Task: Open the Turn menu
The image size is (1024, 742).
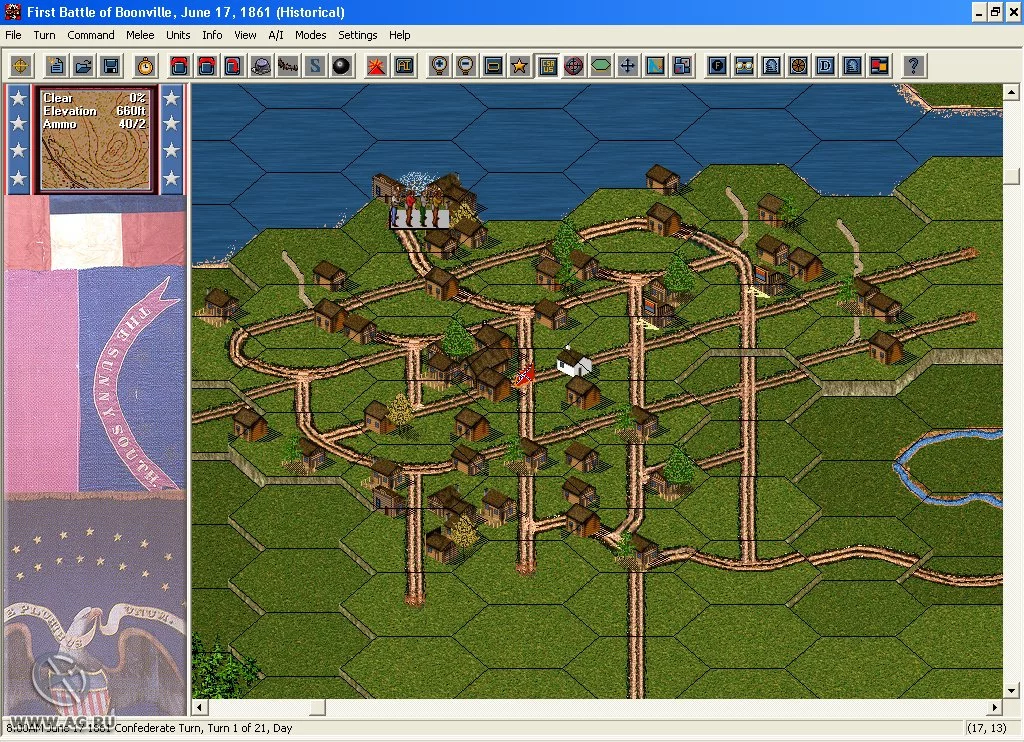Action: click(x=44, y=35)
